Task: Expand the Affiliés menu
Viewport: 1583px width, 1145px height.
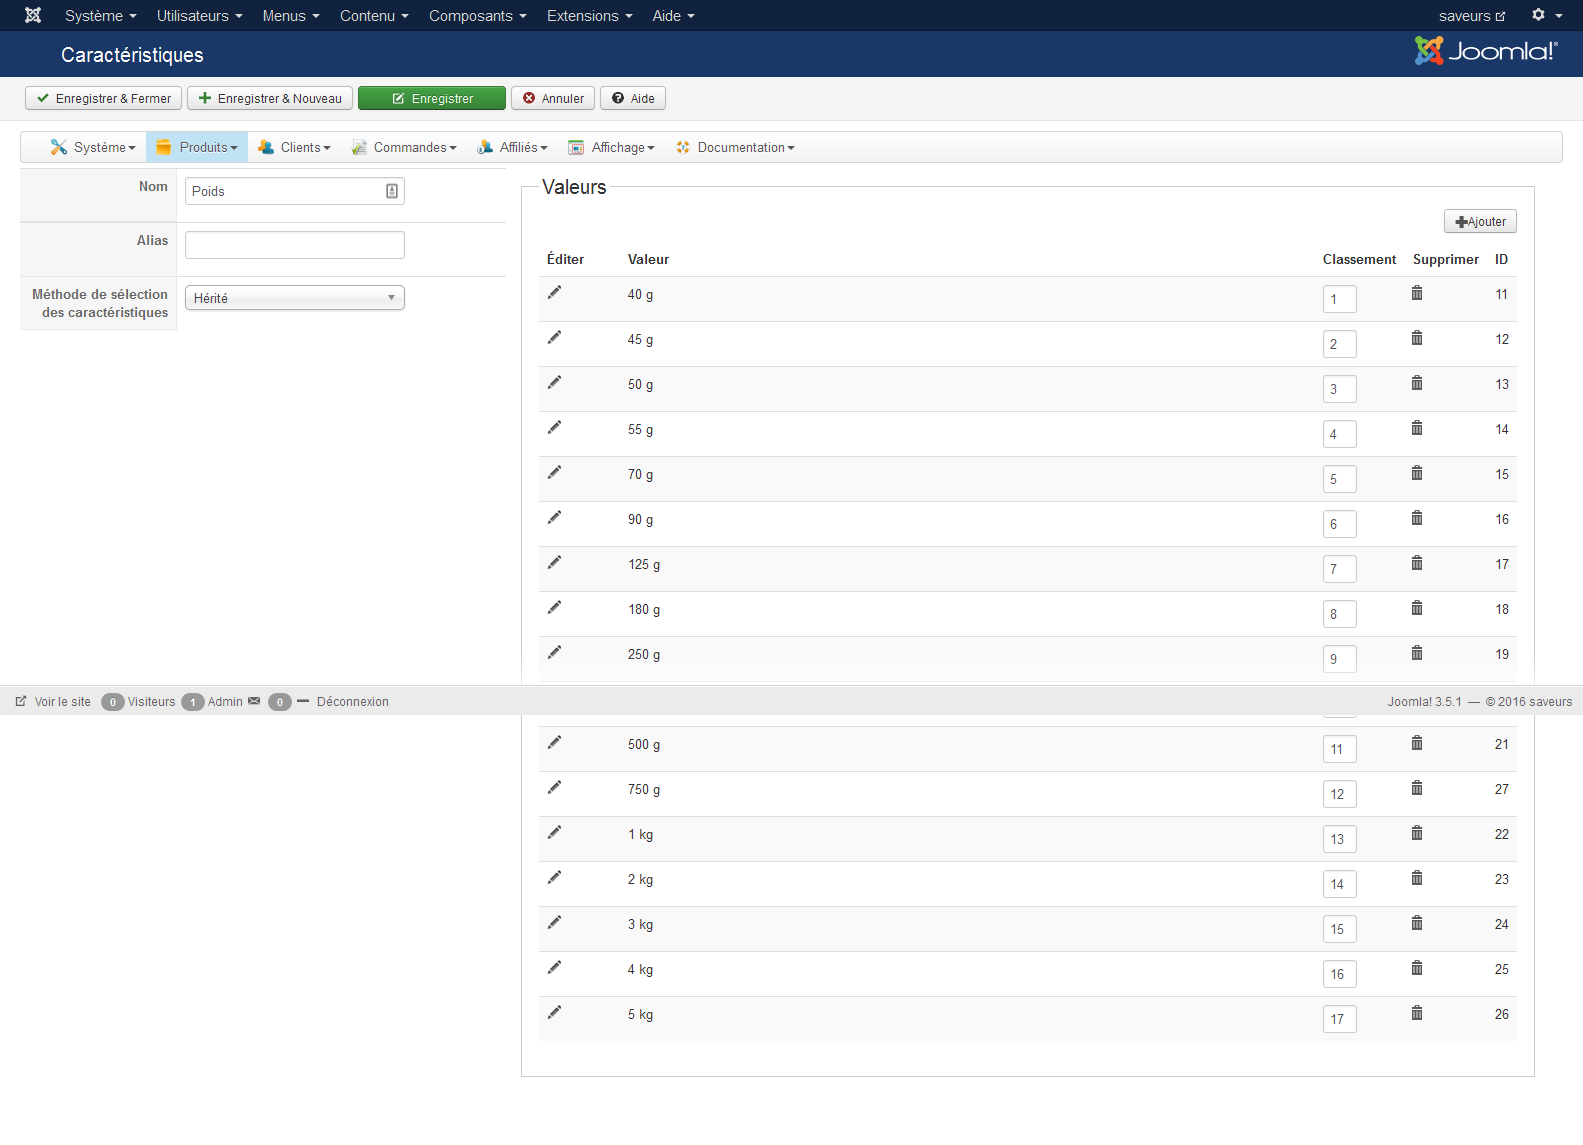Action: (x=512, y=147)
